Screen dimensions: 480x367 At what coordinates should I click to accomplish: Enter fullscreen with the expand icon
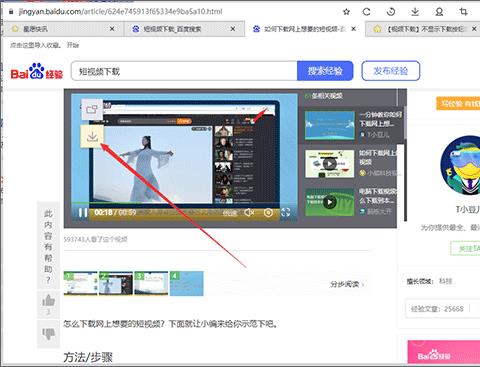286,212
